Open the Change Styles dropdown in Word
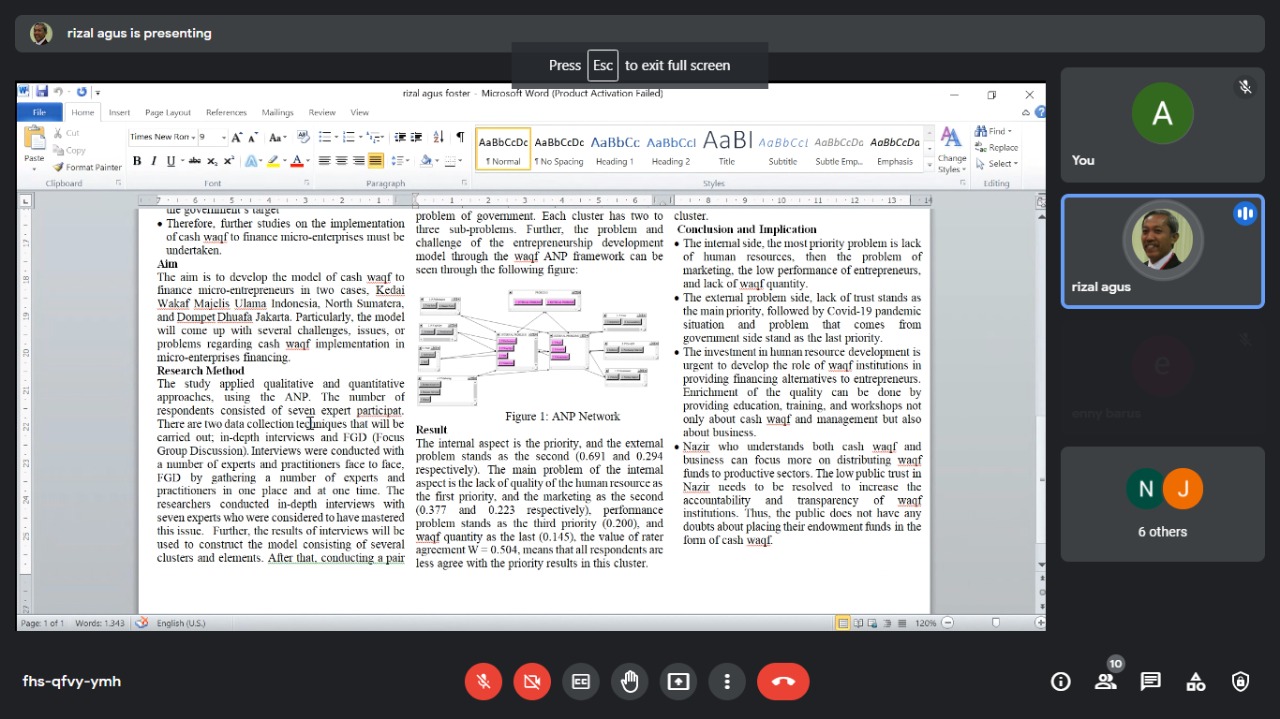1280x719 pixels. [952, 150]
